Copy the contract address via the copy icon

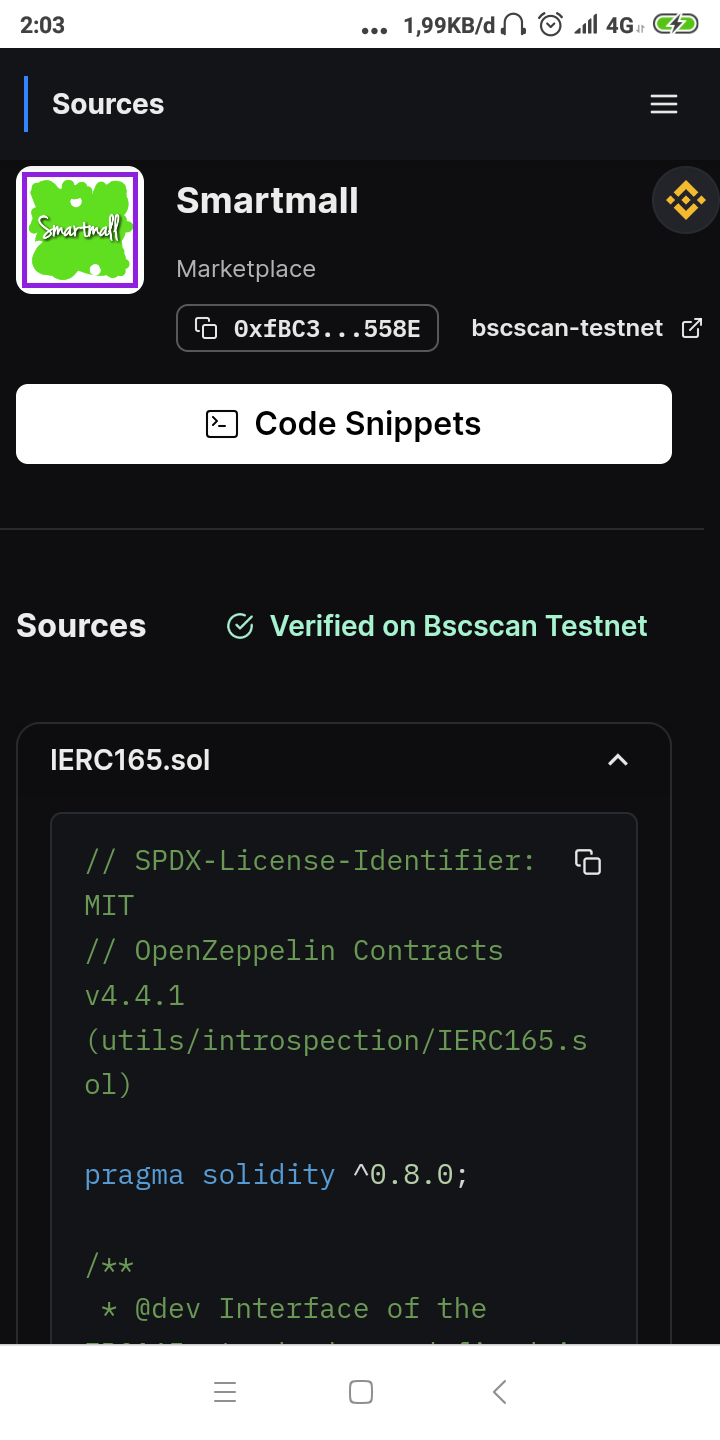[206, 328]
